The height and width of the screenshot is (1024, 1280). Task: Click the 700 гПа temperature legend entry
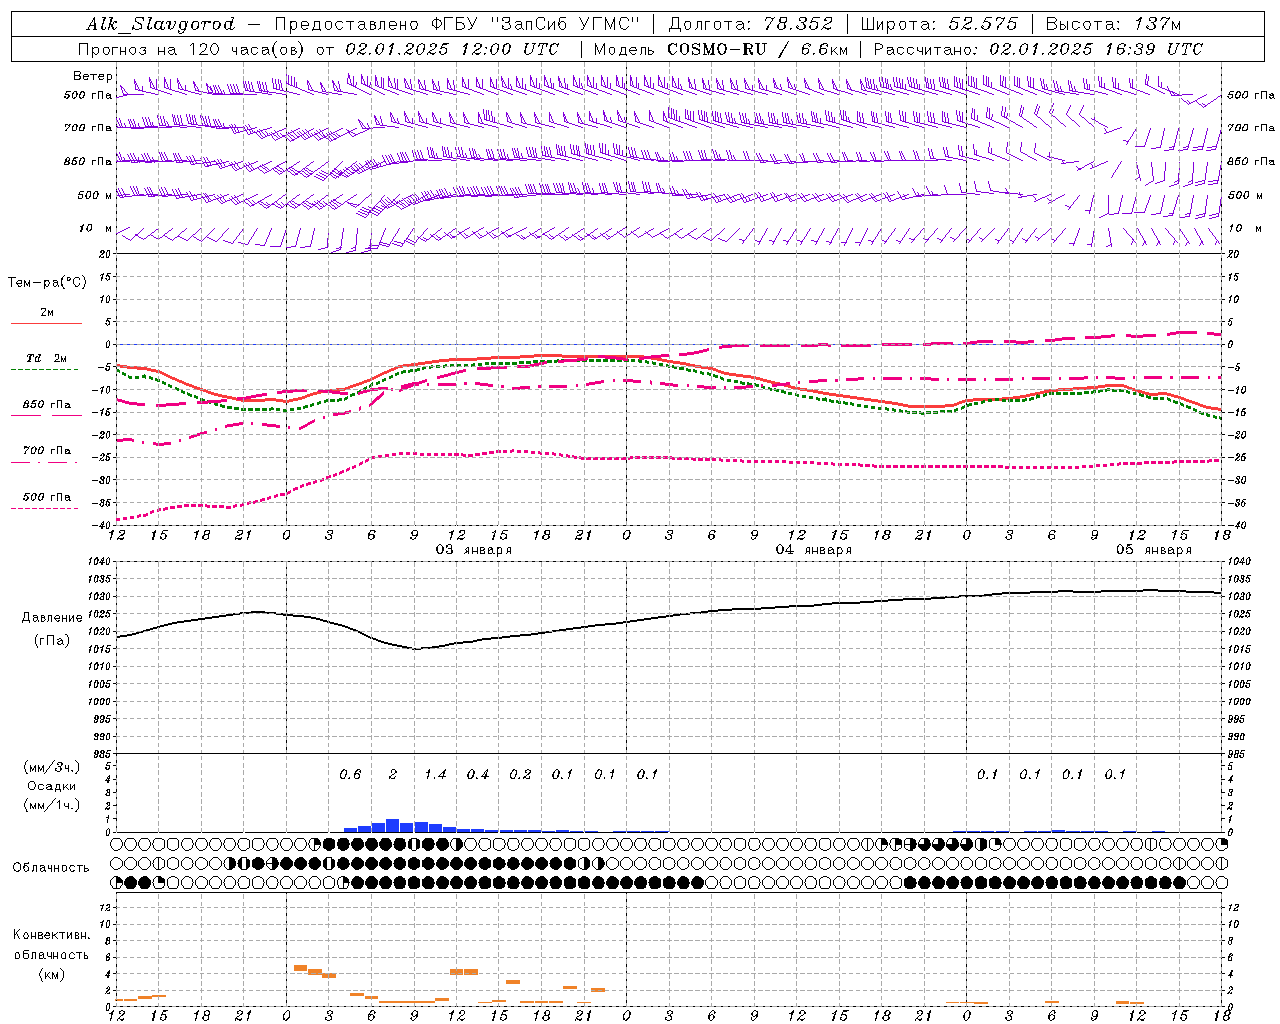click(x=47, y=451)
